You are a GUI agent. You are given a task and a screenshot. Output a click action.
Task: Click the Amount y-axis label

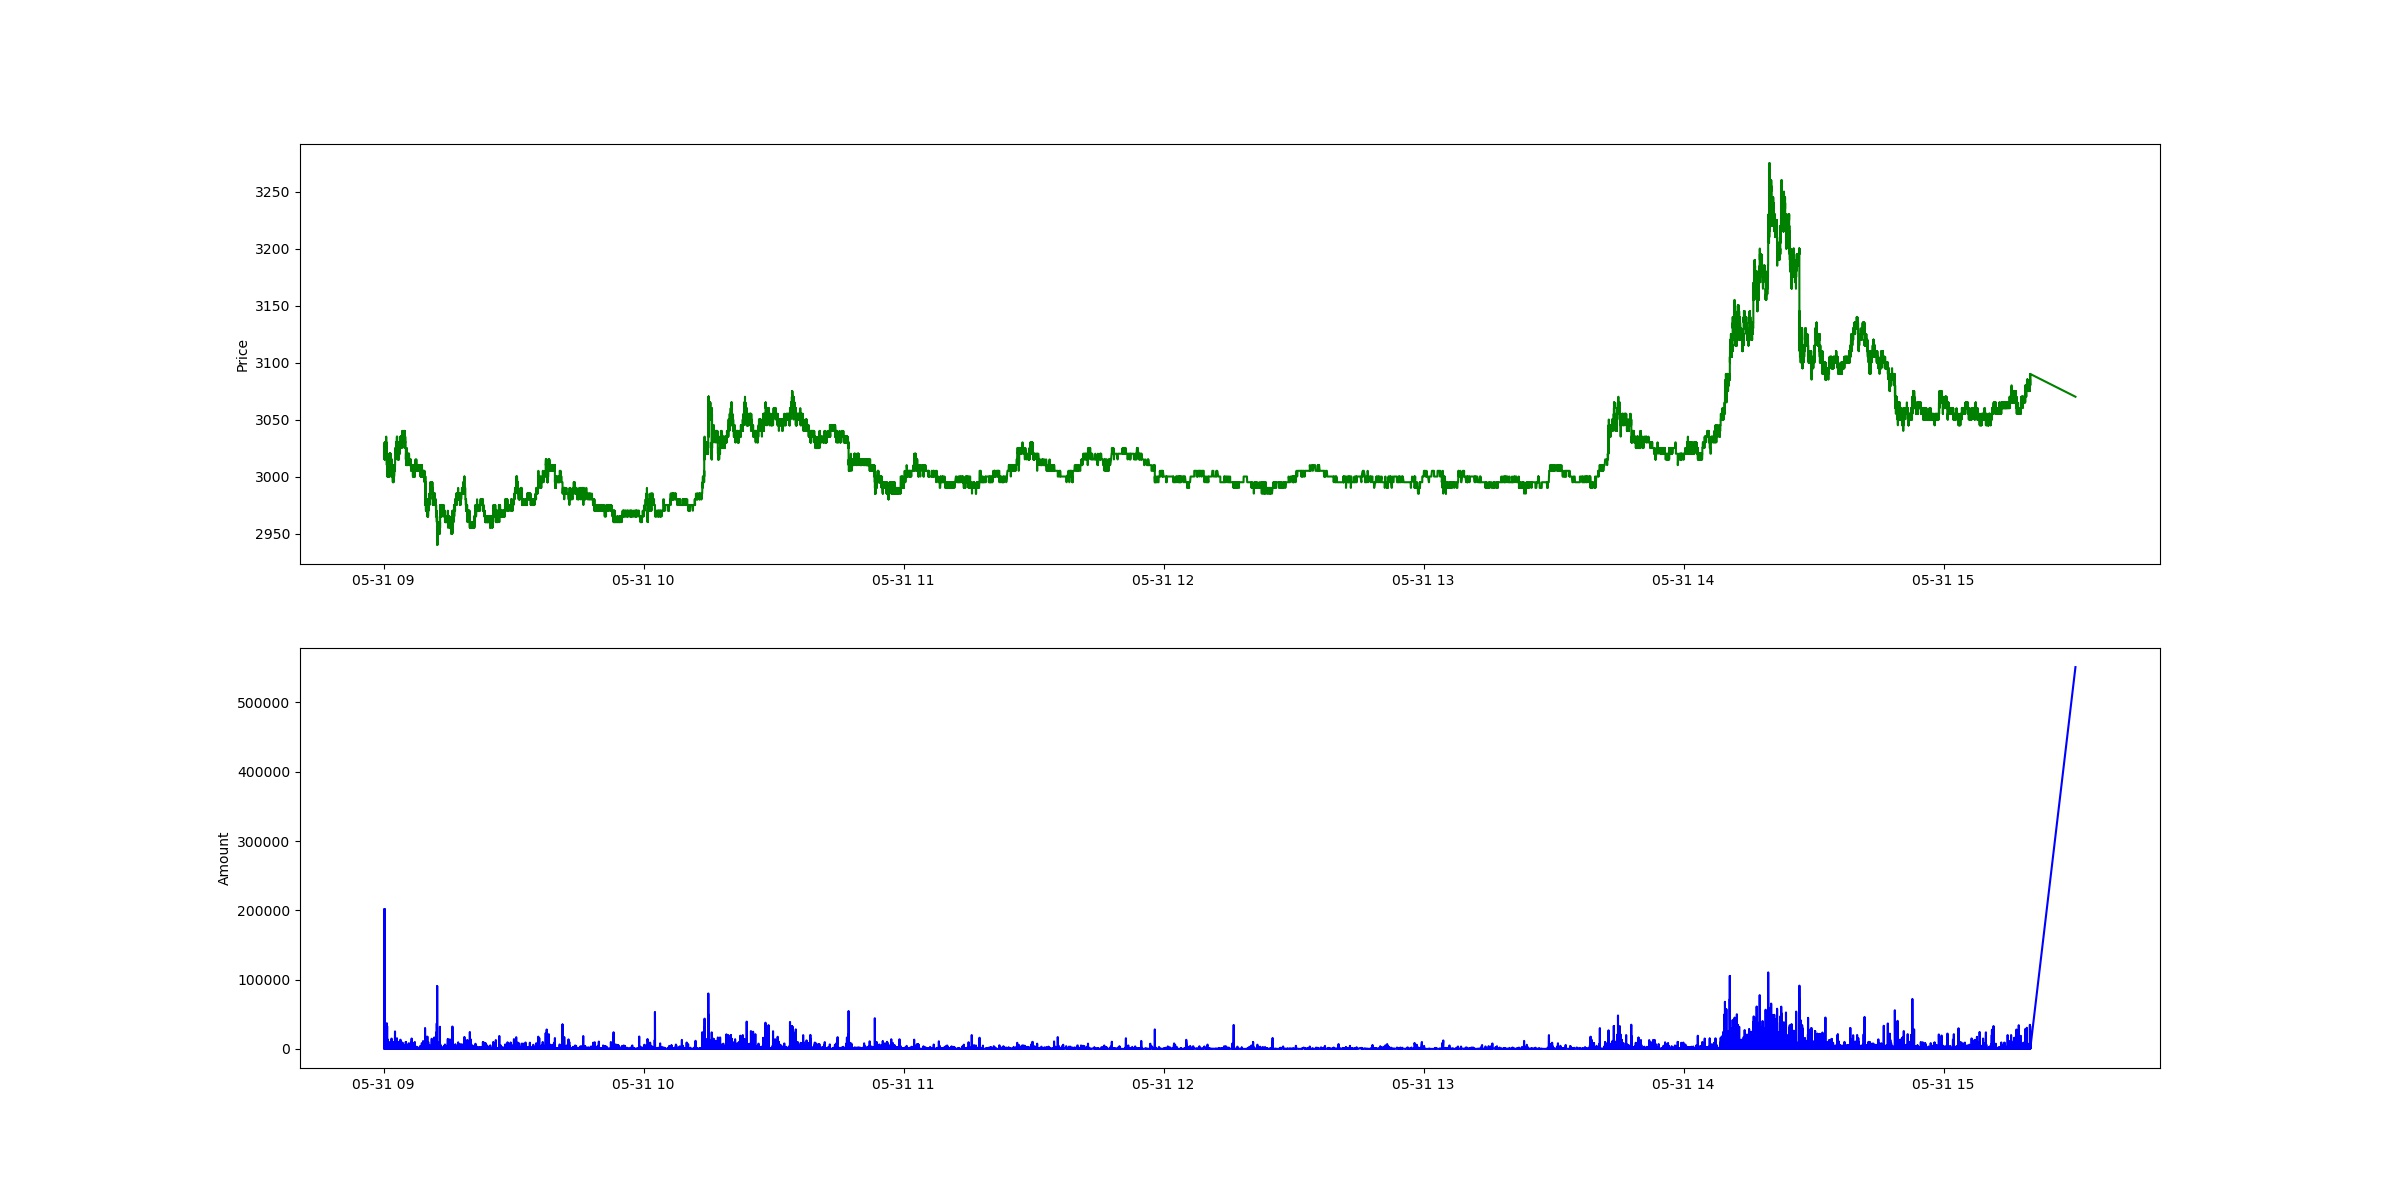pos(224,859)
